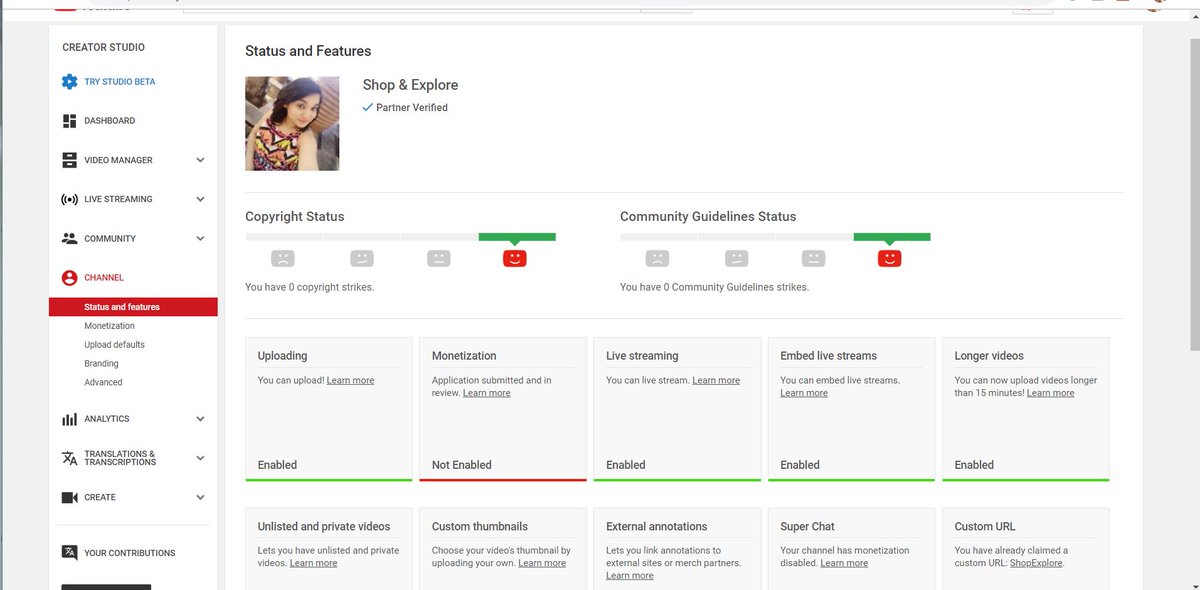Open the Branding sidebar item
1200x590 pixels.
(101, 364)
